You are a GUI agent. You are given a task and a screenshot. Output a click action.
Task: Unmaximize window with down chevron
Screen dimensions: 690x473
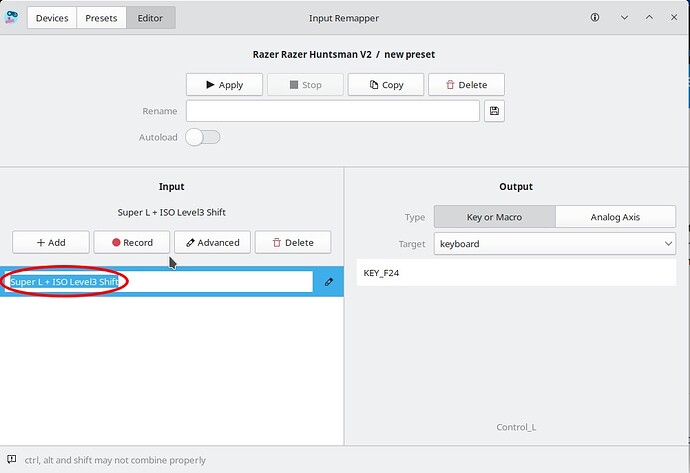[624, 18]
